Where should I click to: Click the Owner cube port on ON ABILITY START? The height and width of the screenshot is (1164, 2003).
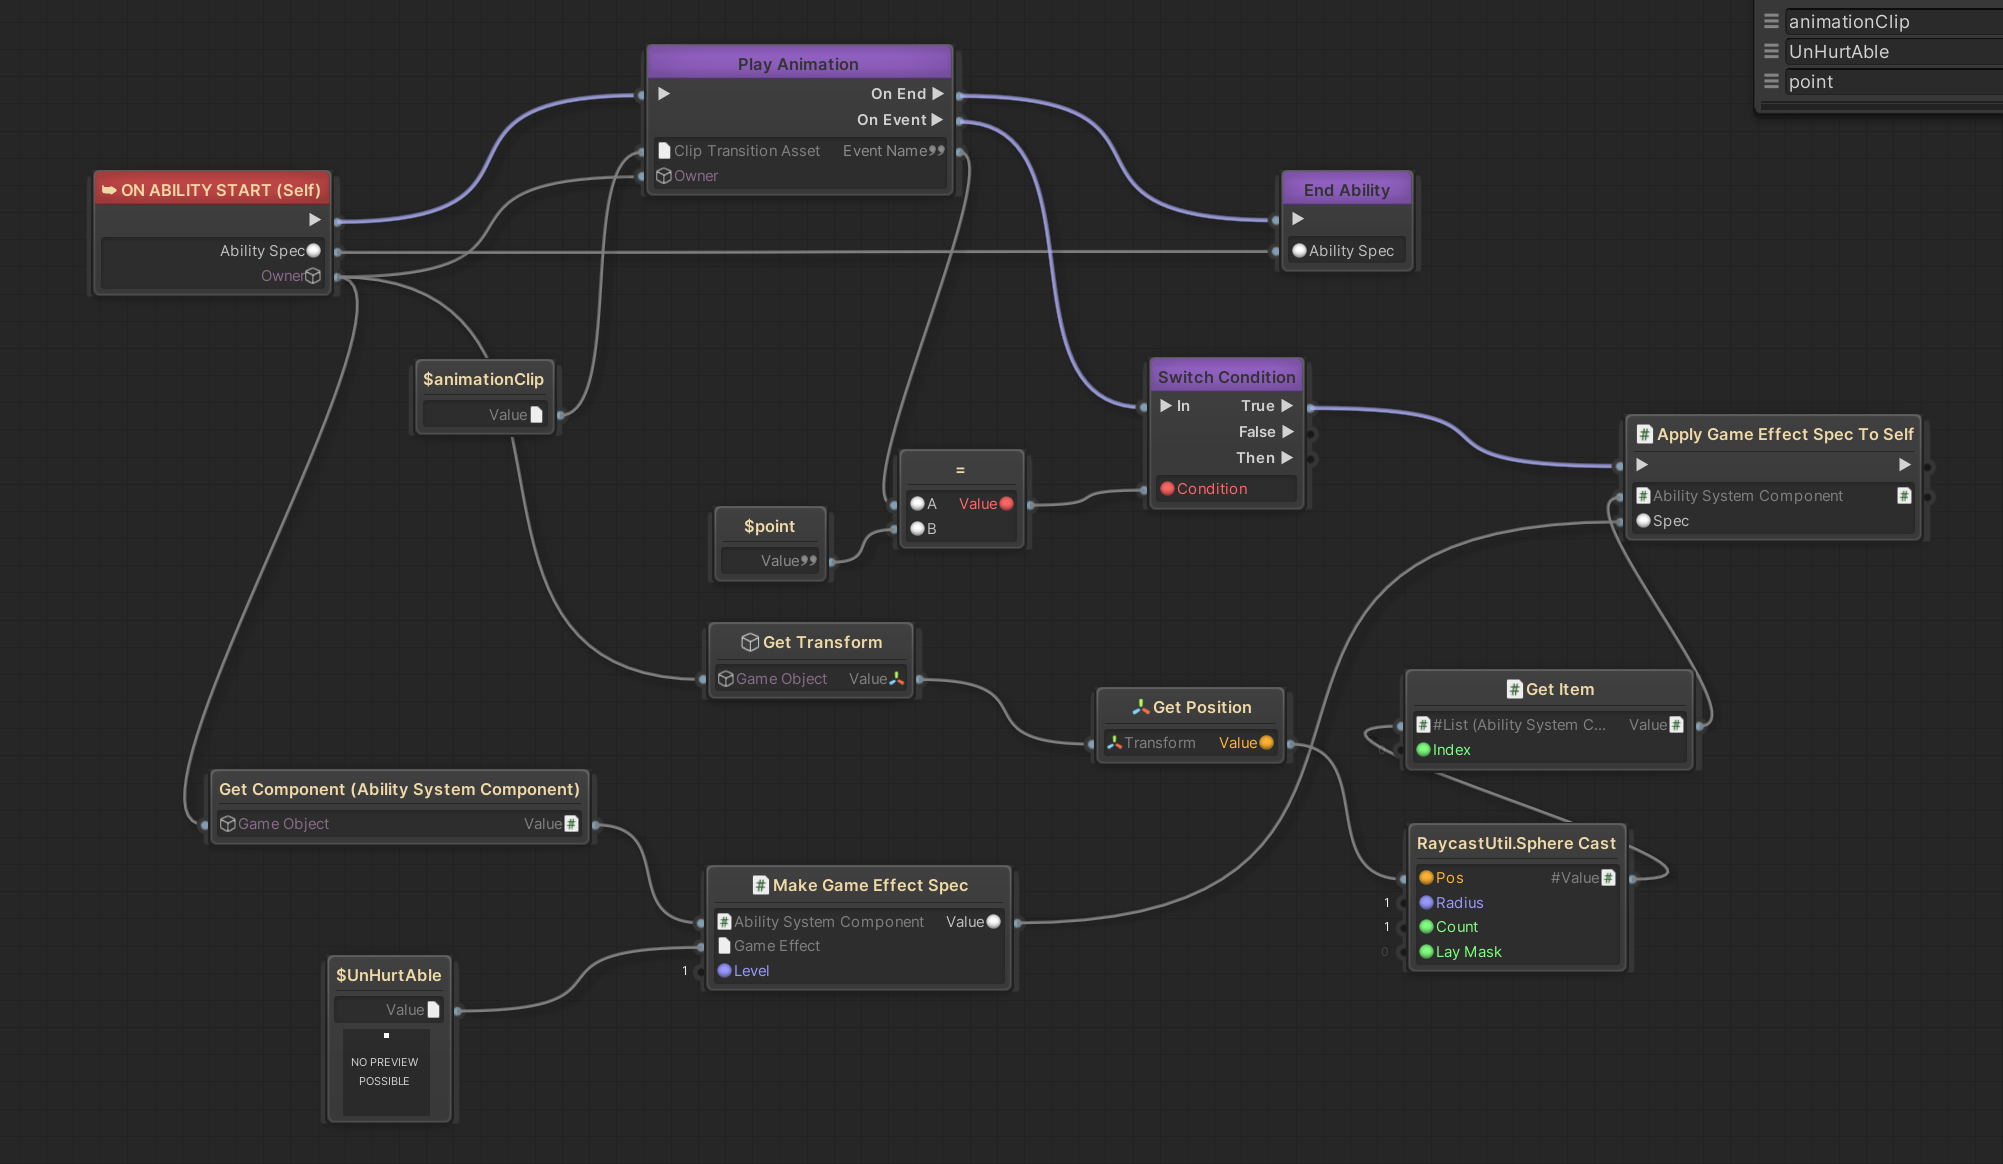(313, 276)
